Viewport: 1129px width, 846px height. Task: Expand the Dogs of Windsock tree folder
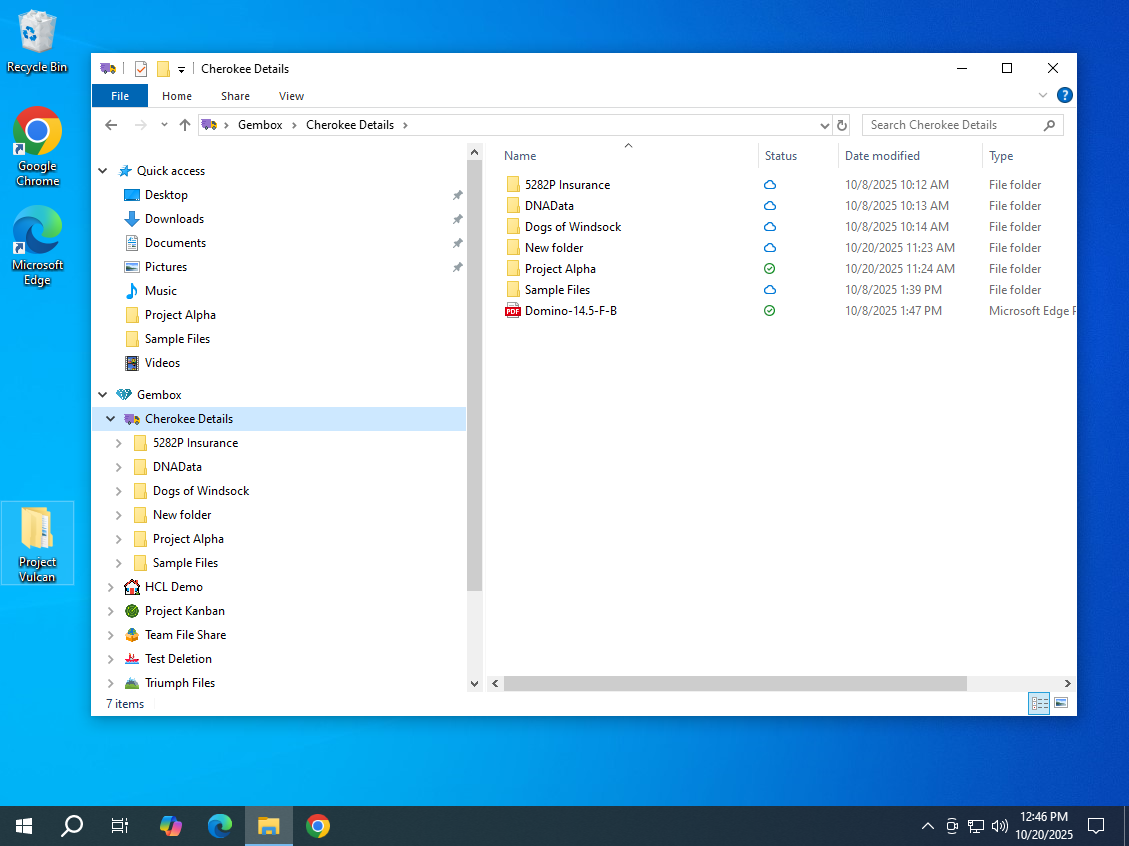pyautogui.click(x=118, y=491)
